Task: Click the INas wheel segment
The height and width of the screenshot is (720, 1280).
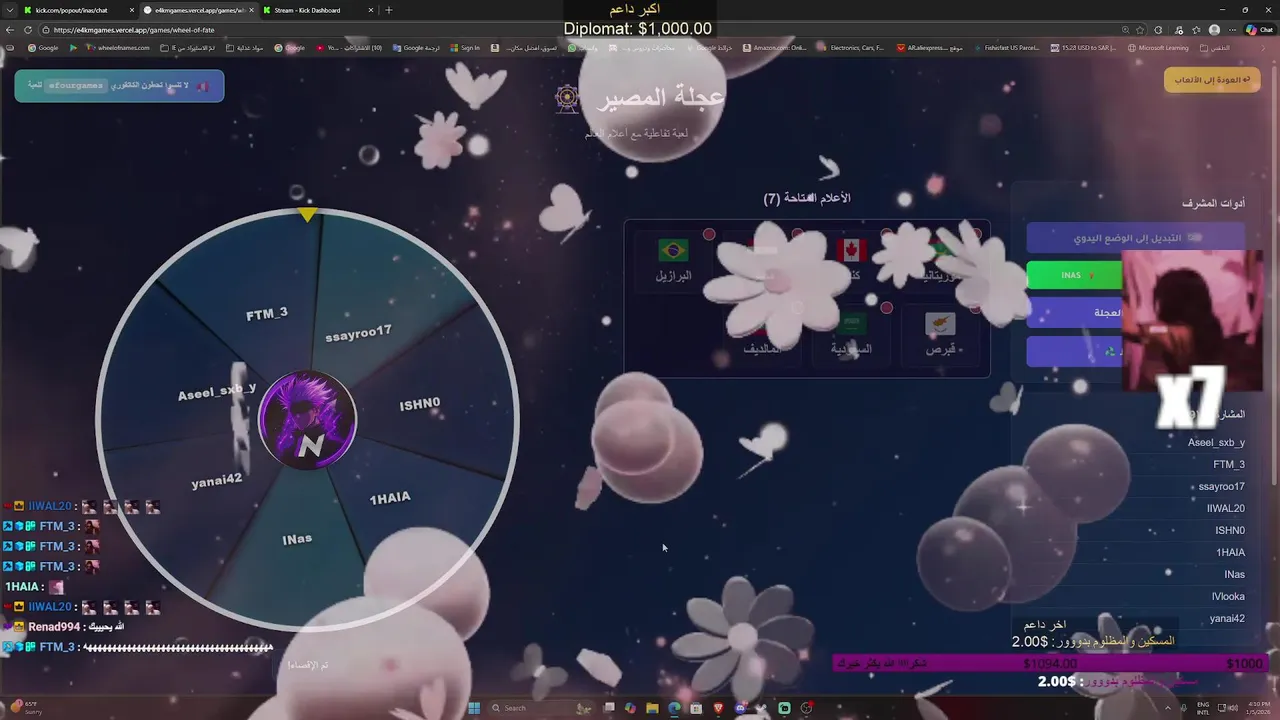Action: [x=297, y=539]
